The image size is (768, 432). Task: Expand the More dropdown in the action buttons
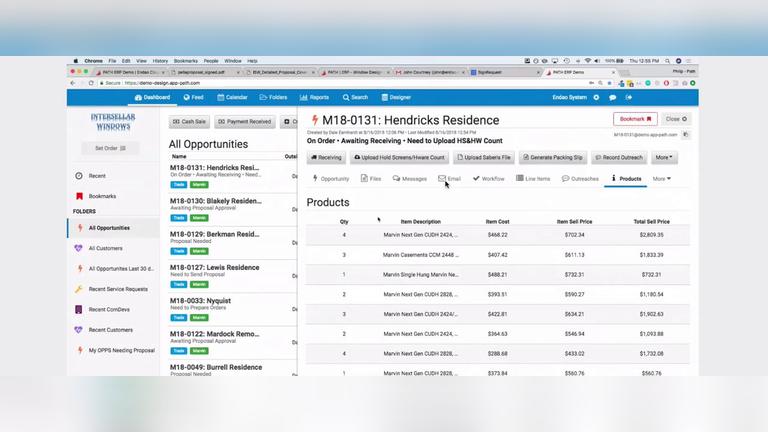[x=664, y=158]
